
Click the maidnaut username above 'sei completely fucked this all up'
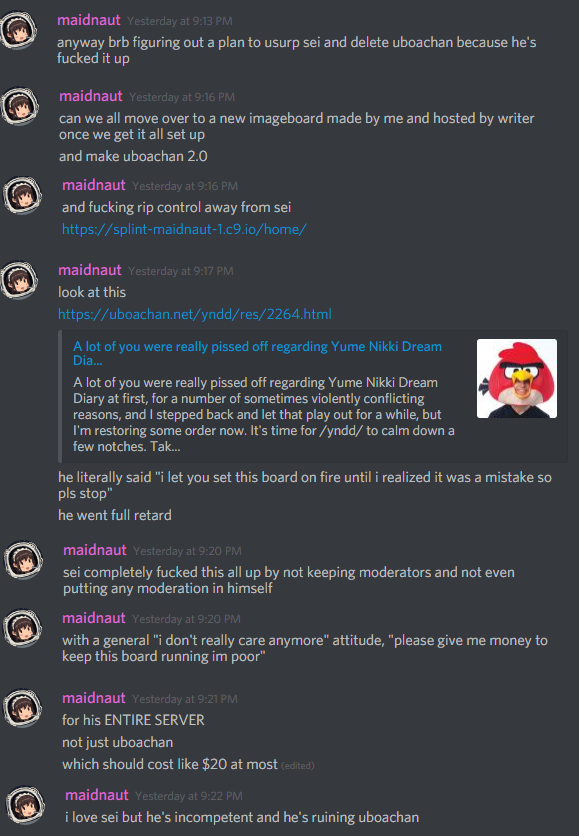tap(95, 550)
